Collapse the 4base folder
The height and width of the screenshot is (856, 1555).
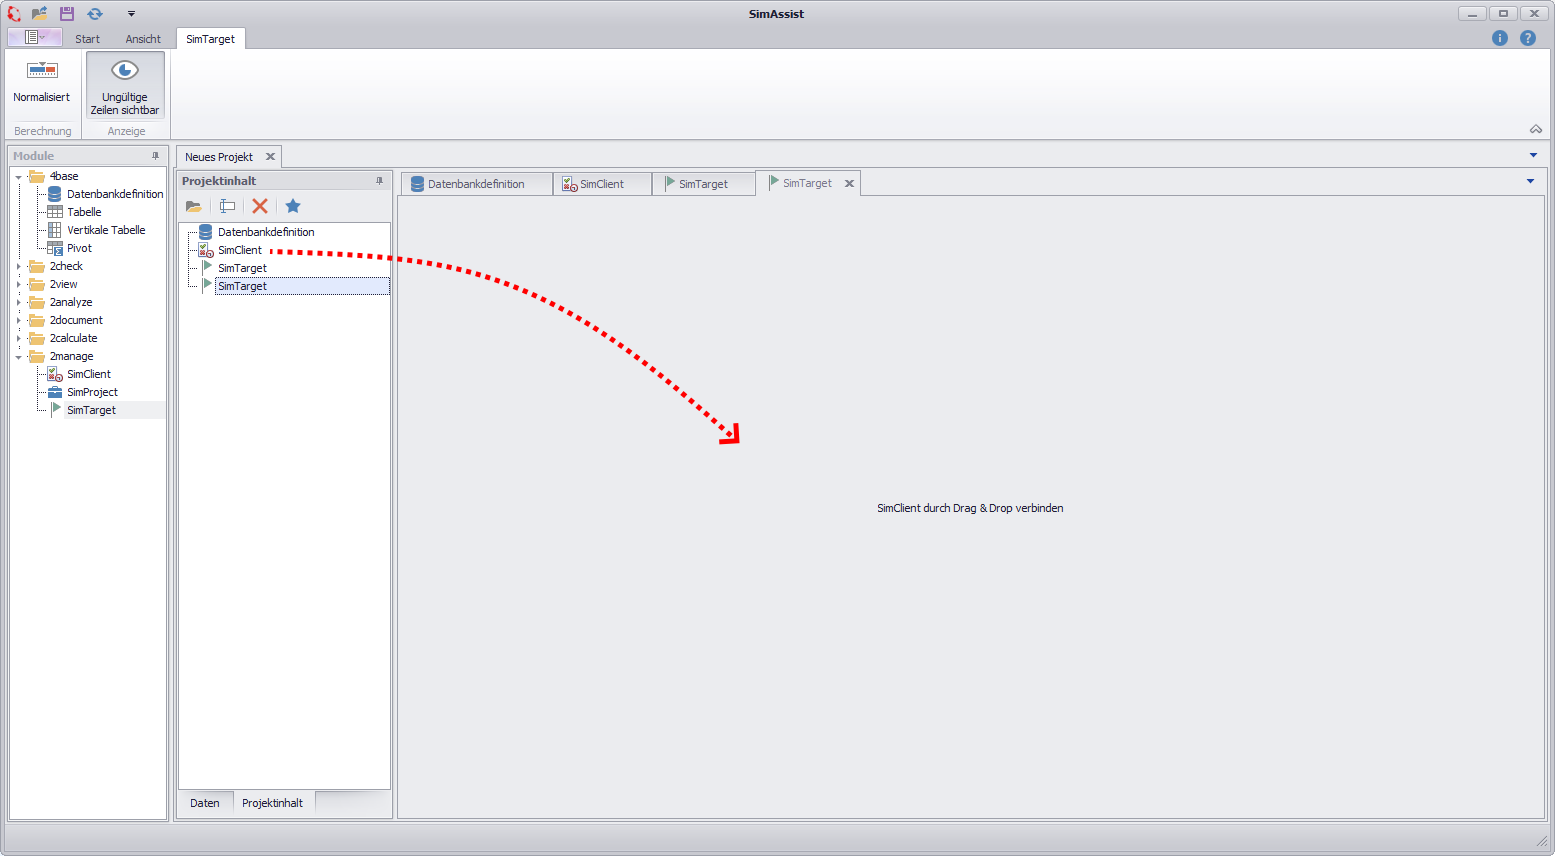pos(18,177)
